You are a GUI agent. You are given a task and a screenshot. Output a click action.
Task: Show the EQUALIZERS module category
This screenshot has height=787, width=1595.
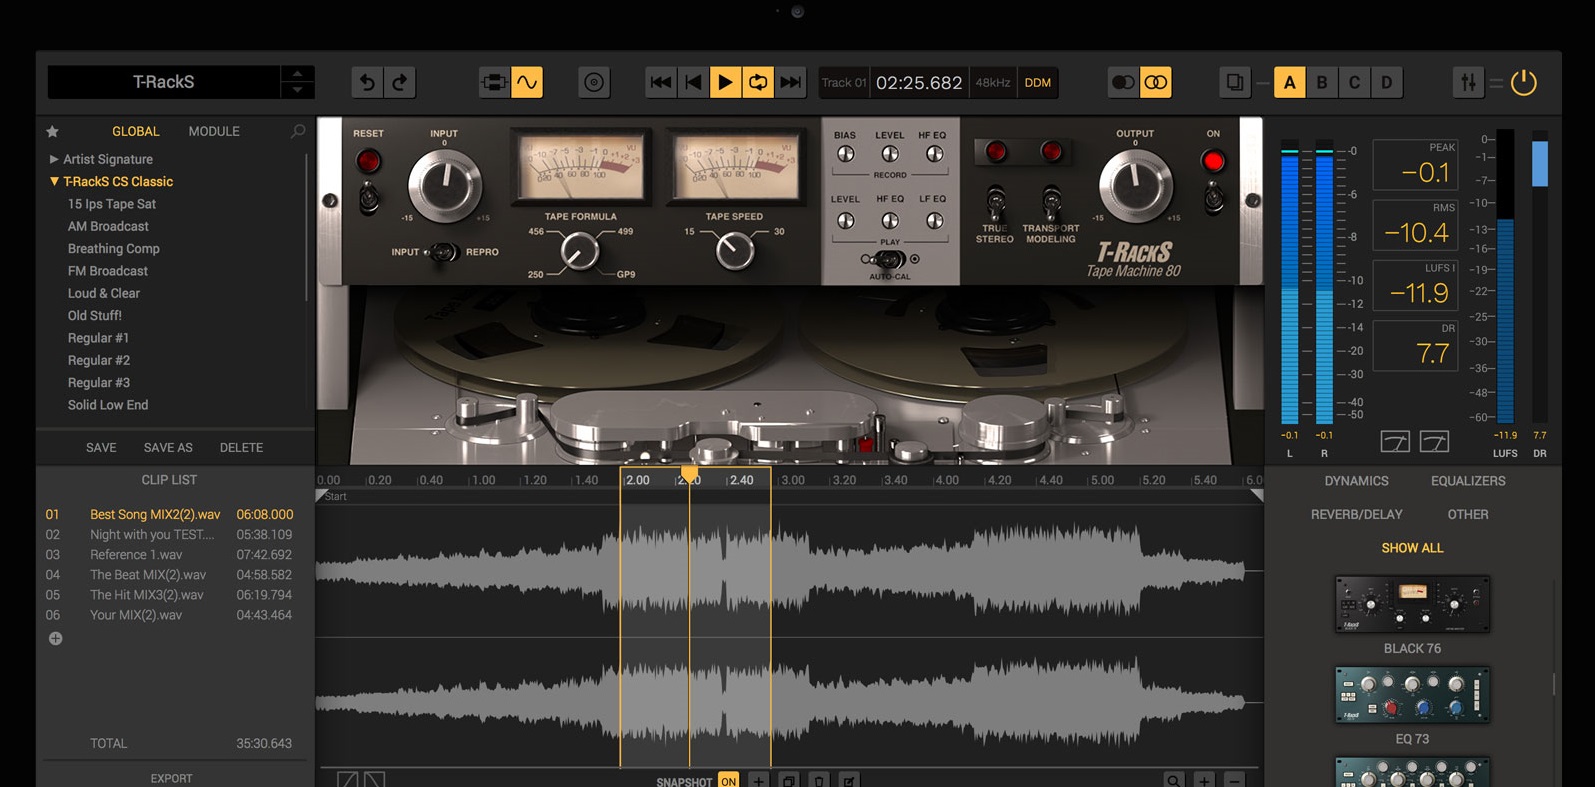[x=1467, y=481]
